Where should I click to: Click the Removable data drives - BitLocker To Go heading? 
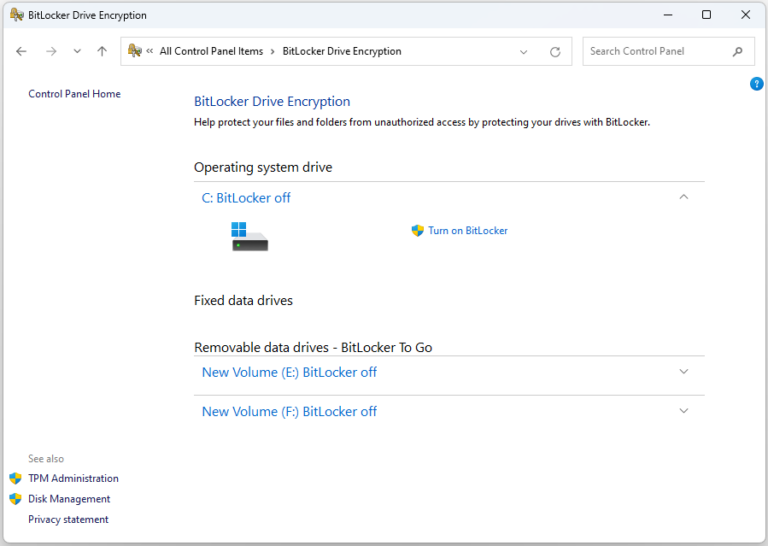(313, 347)
